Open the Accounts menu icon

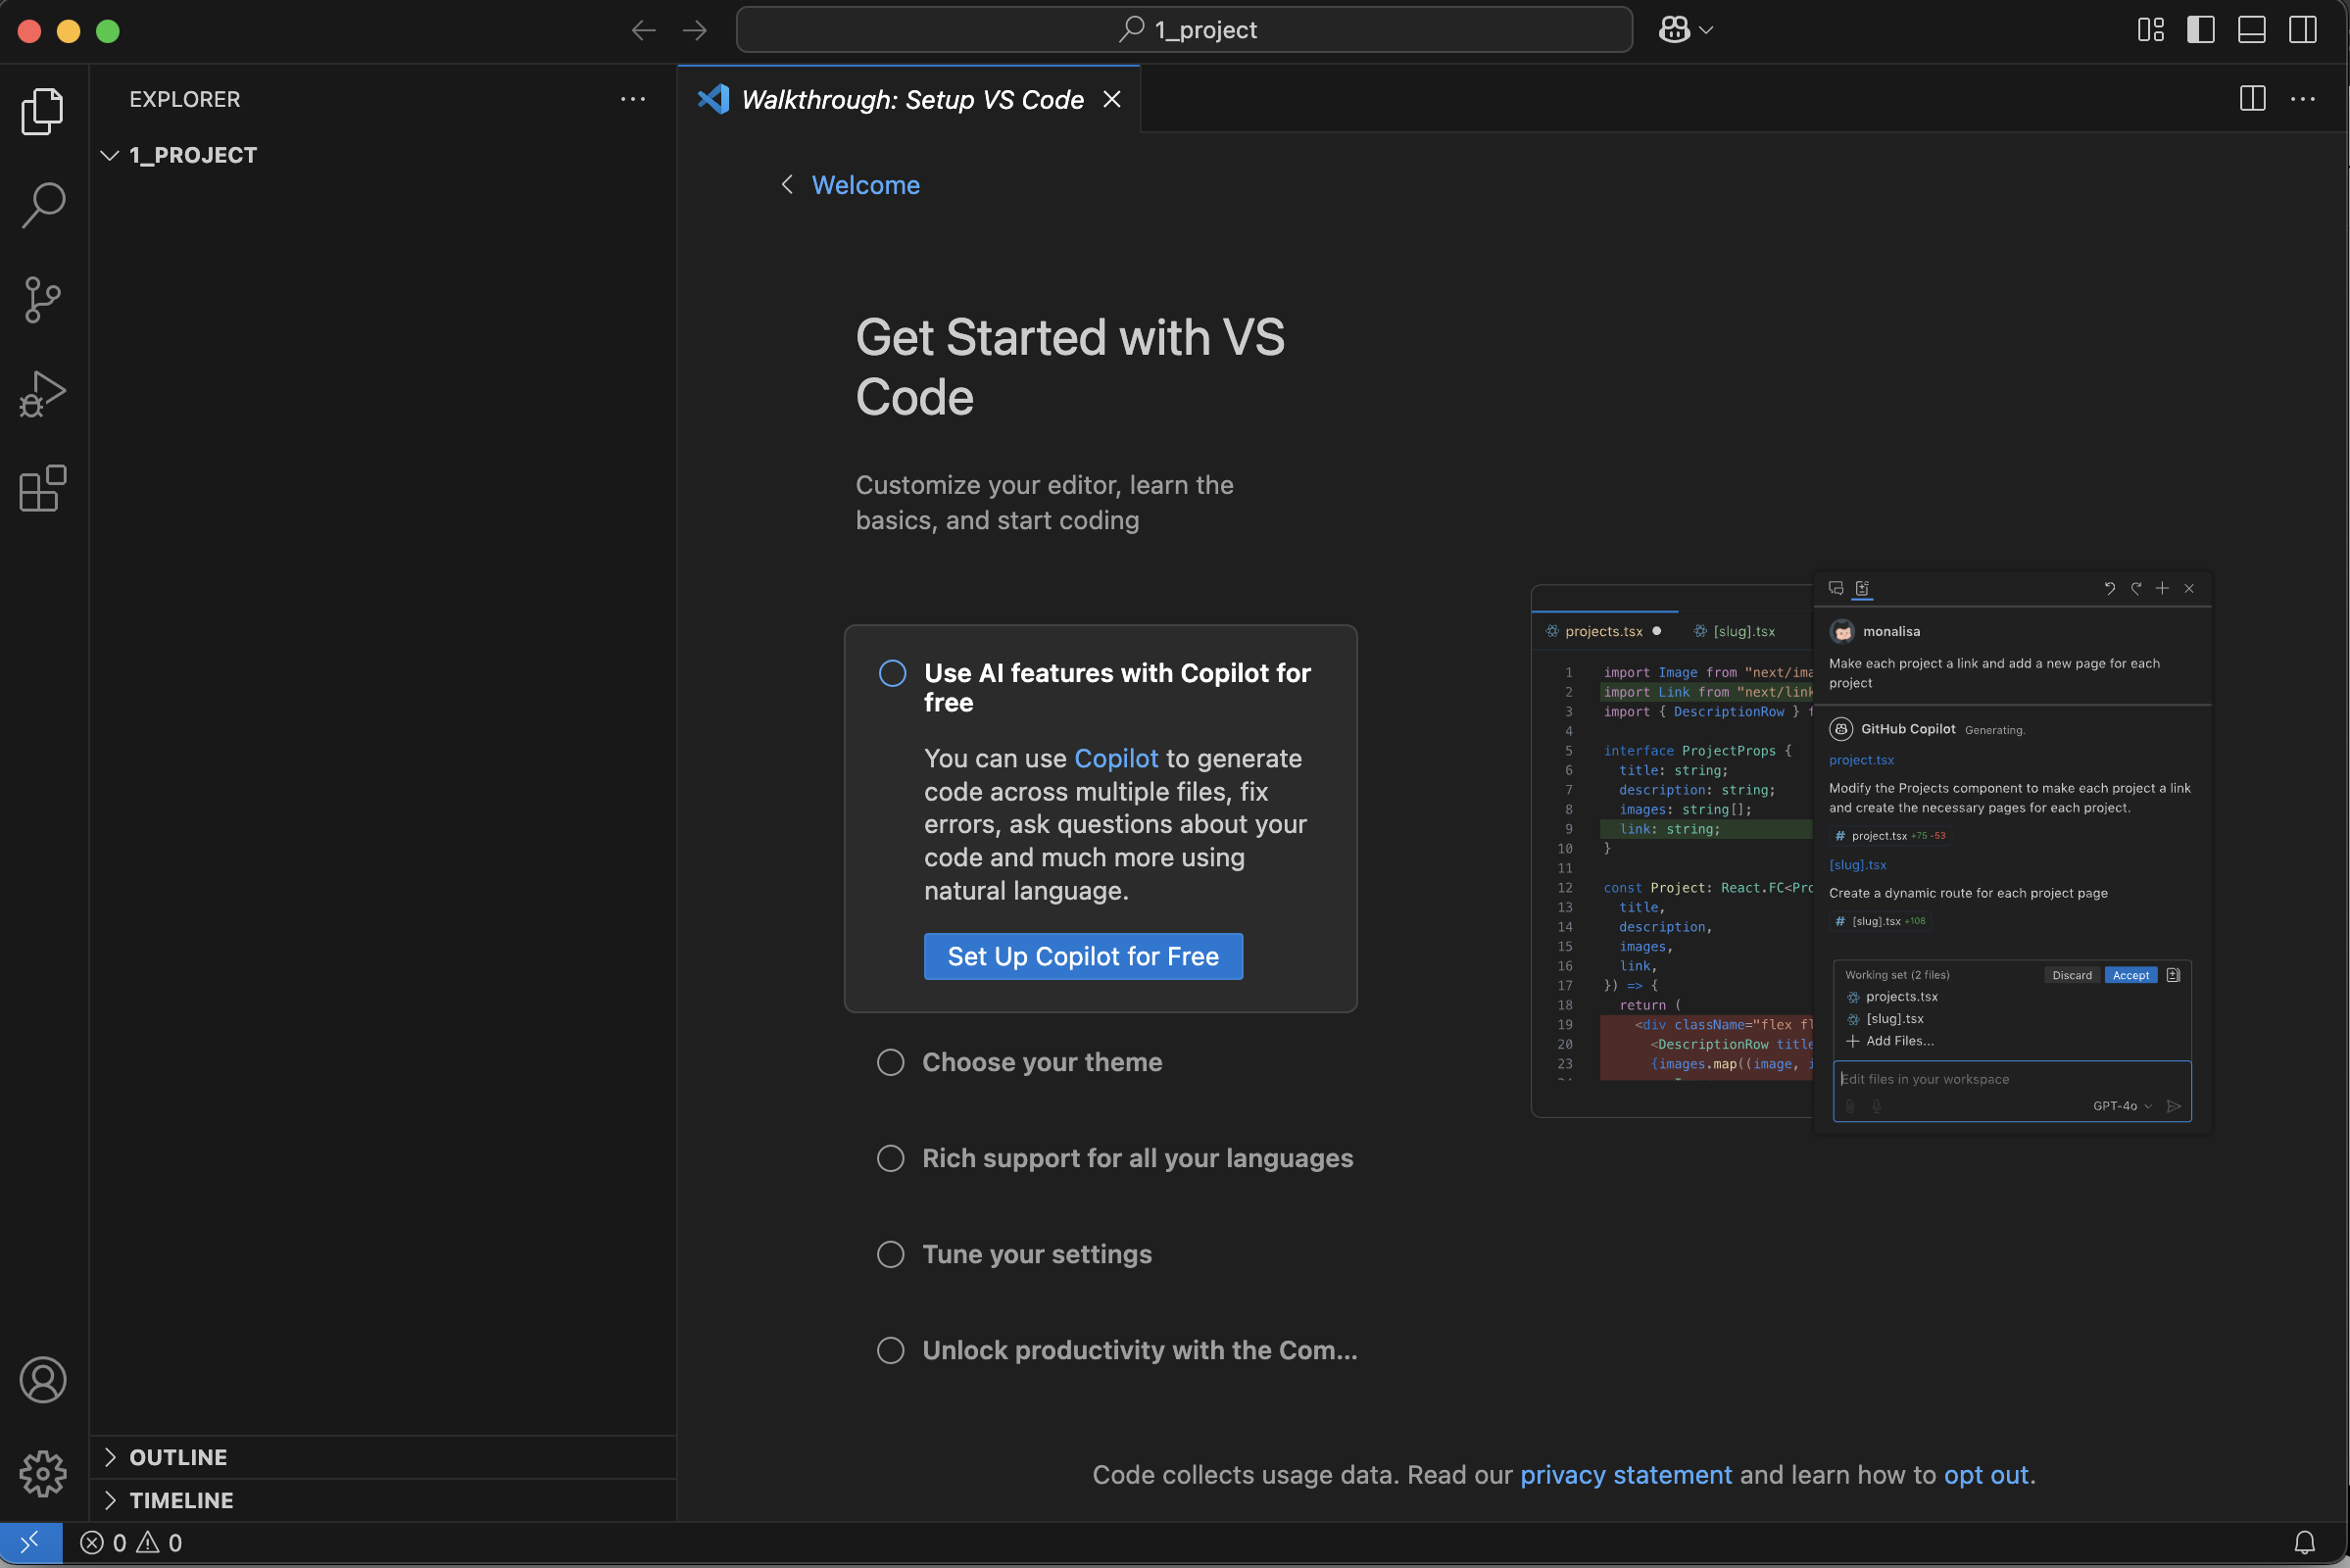43,1380
